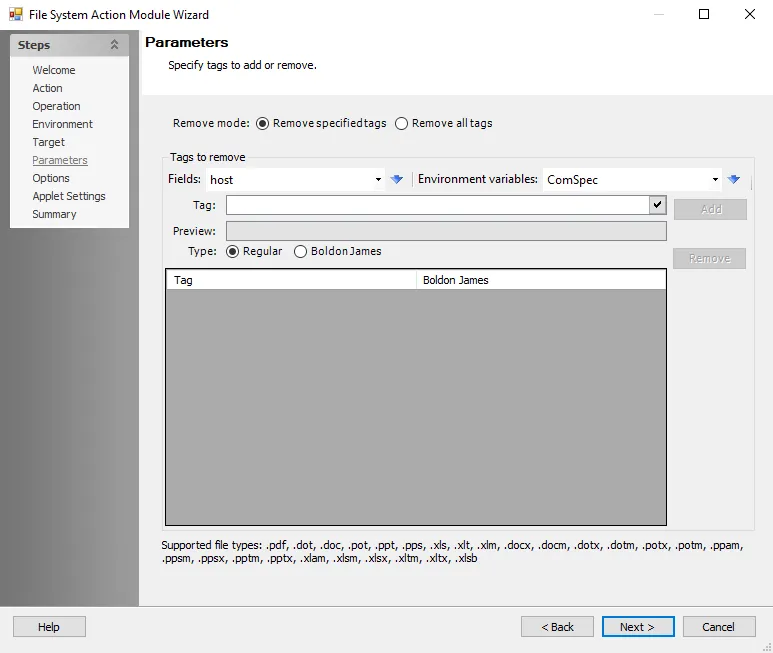Click the Remove button

[x=709, y=258]
